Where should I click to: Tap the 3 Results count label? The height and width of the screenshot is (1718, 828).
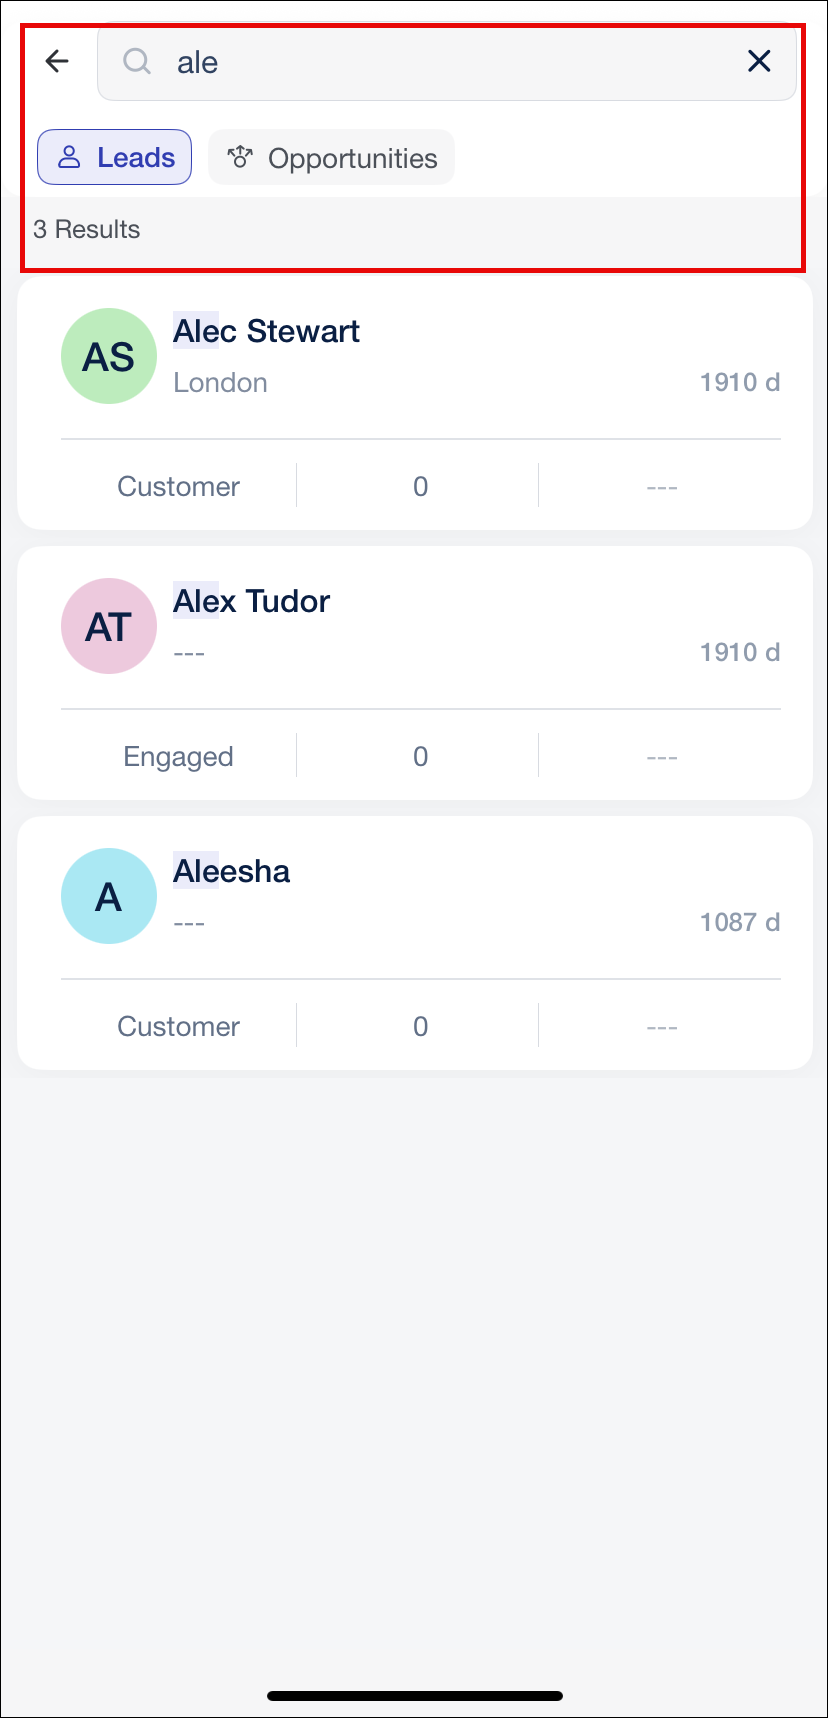tap(87, 229)
